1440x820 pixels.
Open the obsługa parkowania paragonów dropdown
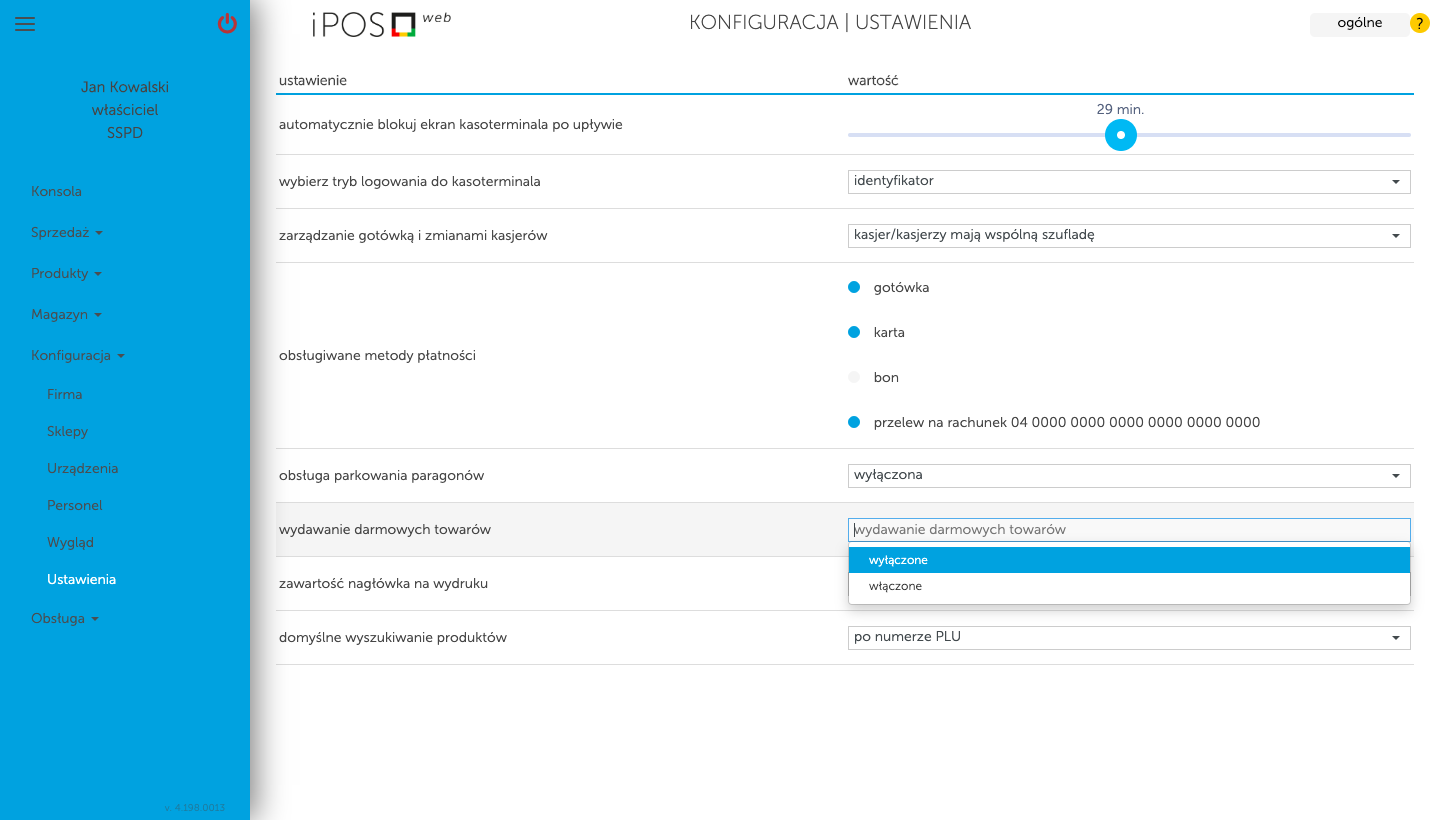click(x=1129, y=475)
